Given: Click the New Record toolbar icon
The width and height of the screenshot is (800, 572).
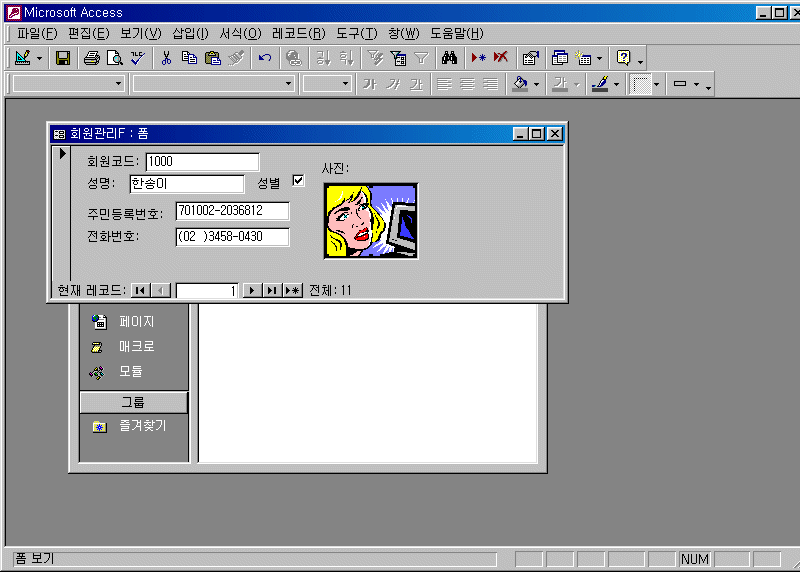Looking at the screenshot, I should click(x=478, y=58).
